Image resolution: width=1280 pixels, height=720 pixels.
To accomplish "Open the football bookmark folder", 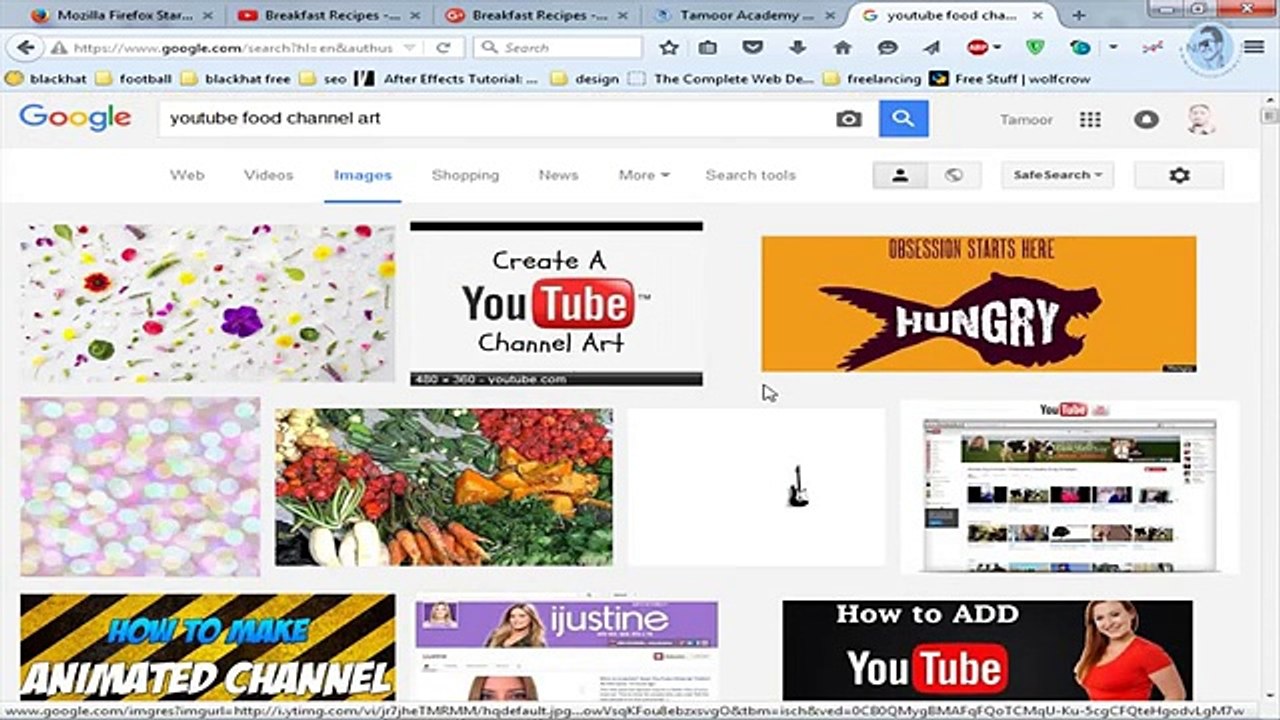I will click(133, 79).
